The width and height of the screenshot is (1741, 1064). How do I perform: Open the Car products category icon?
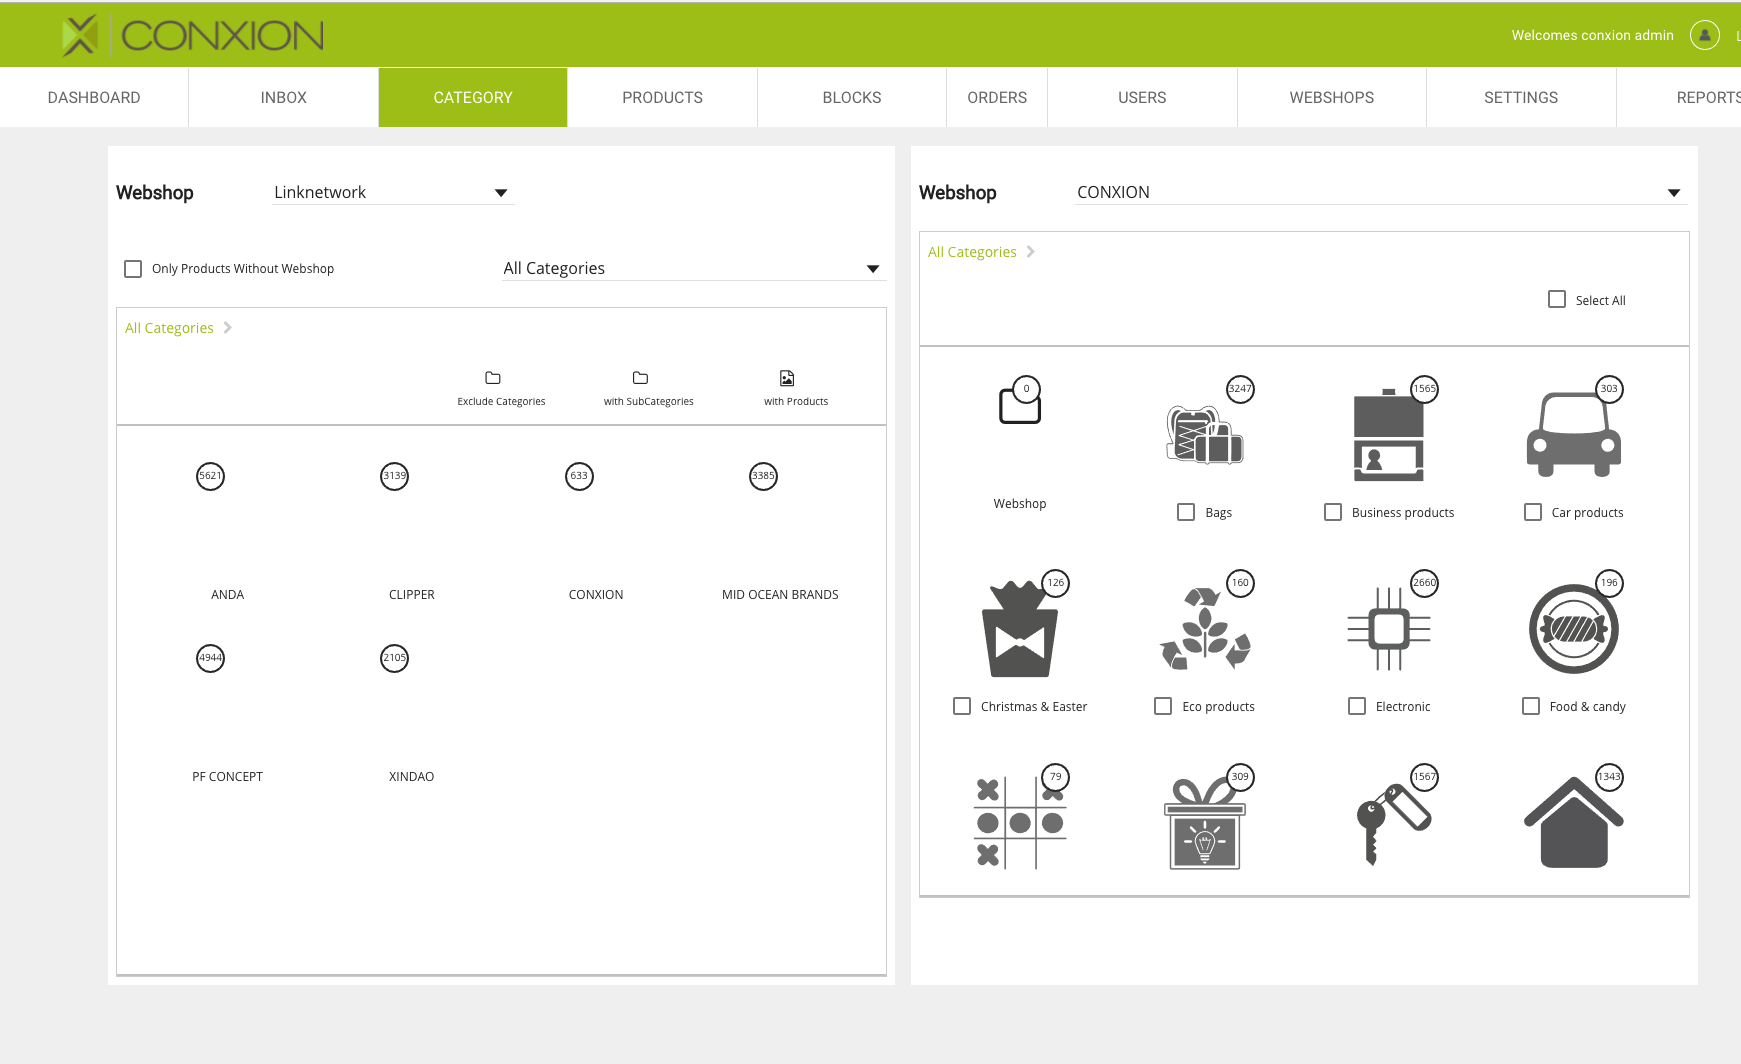point(1574,435)
